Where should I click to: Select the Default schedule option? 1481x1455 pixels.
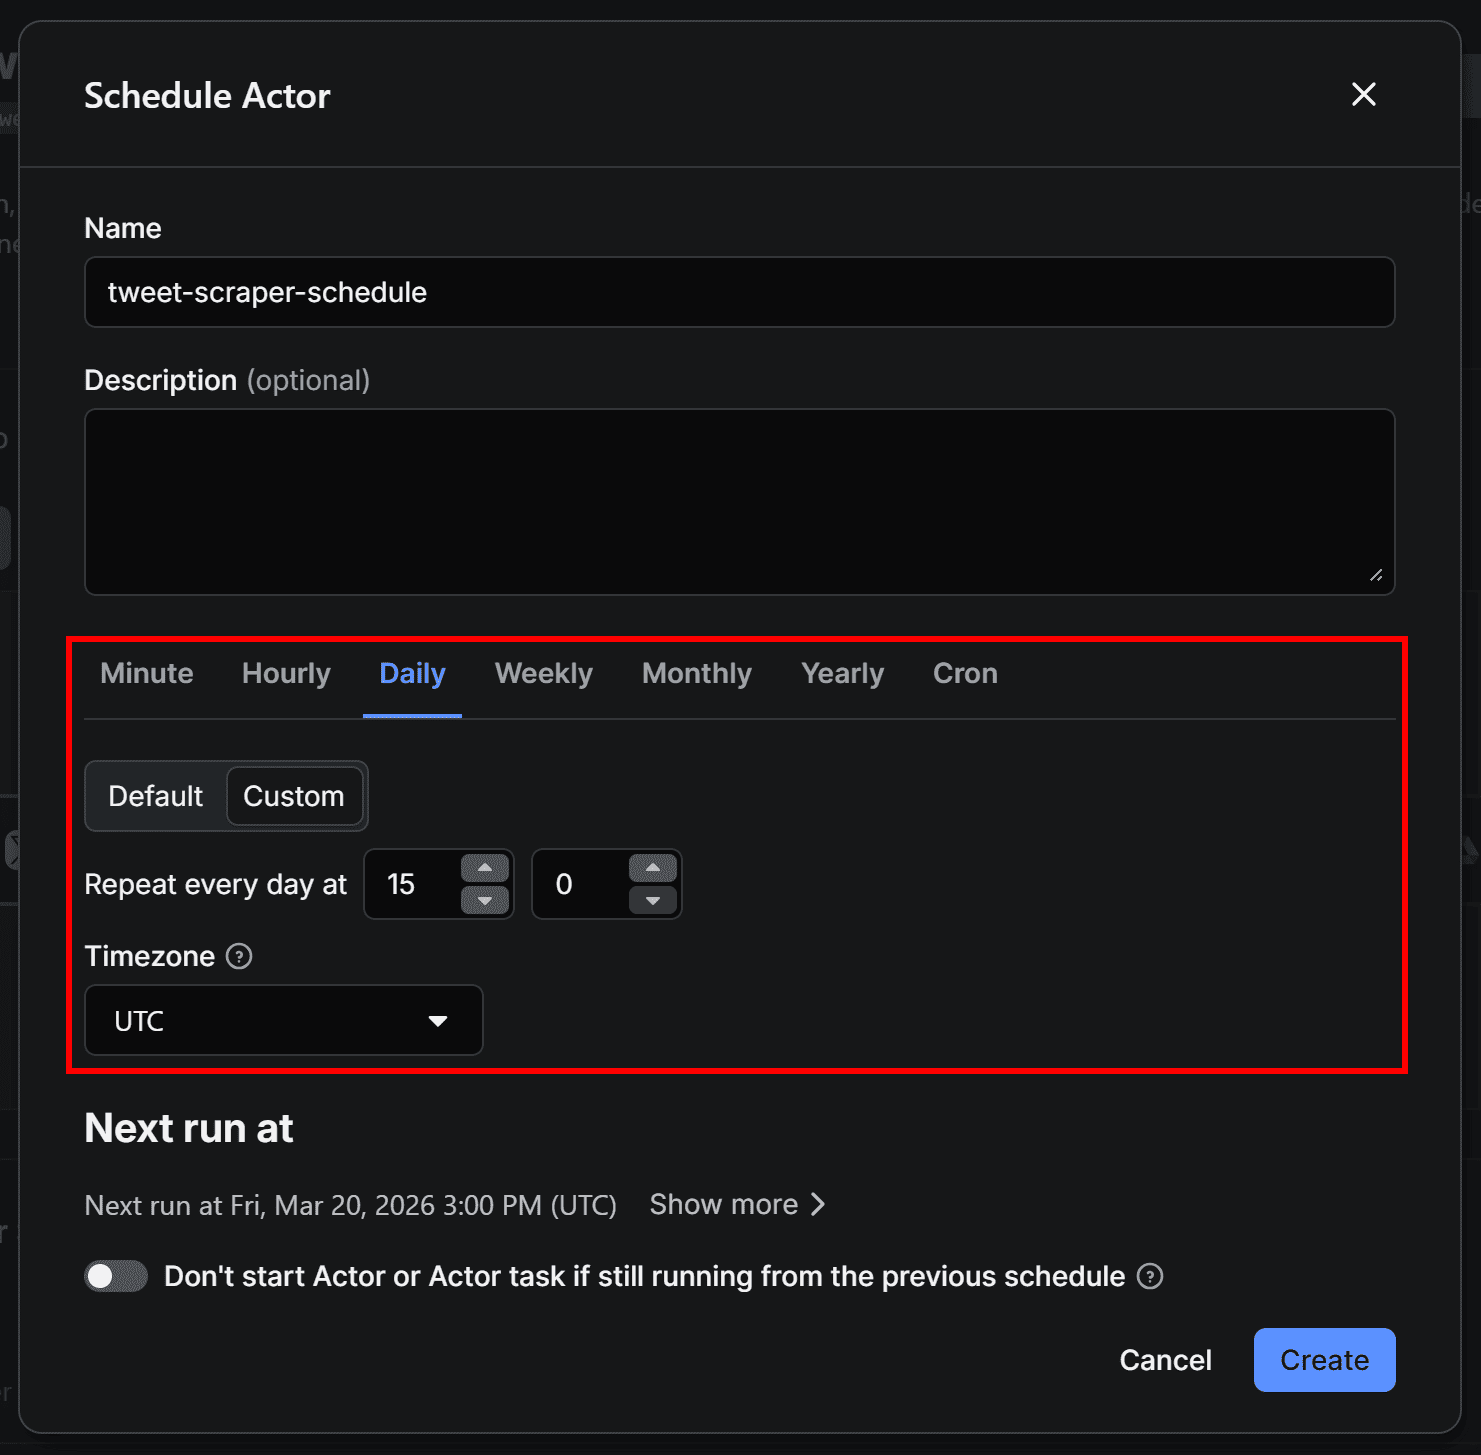pos(156,796)
